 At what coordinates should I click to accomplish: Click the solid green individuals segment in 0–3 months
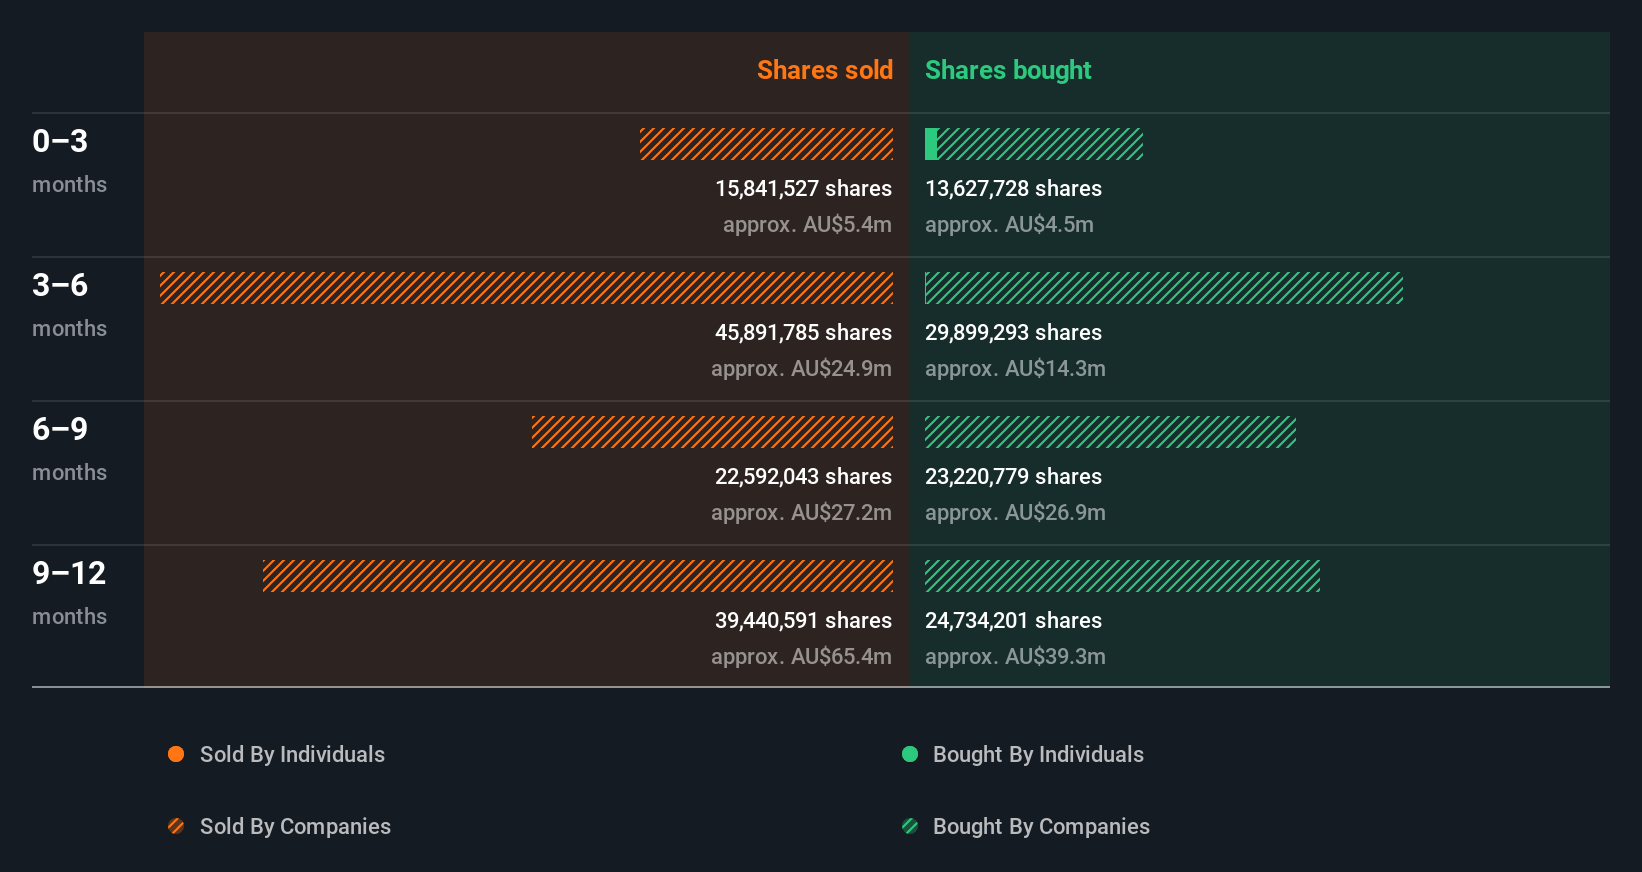[x=931, y=144]
